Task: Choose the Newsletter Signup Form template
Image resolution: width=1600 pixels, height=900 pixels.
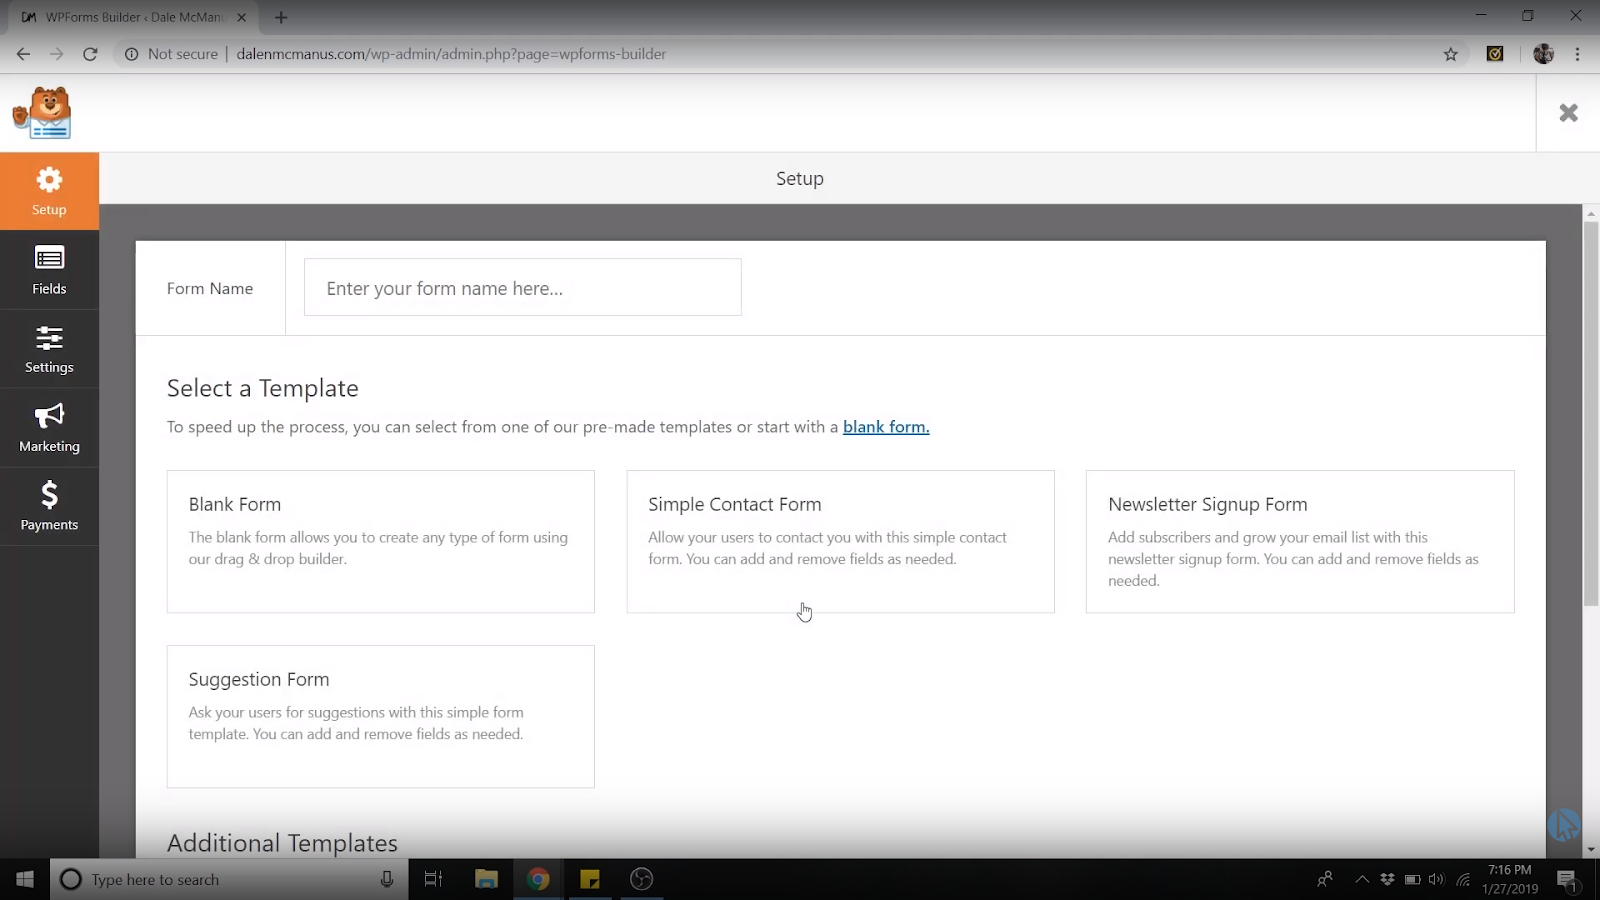Action: tap(1300, 541)
